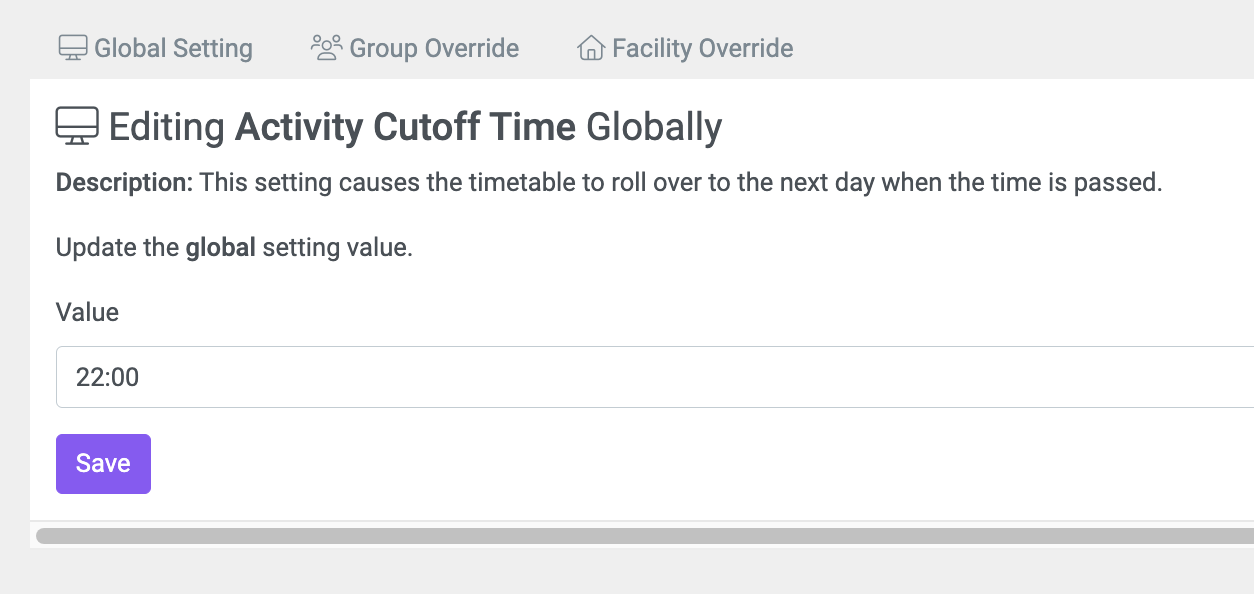The width and height of the screenshot is (1254, 594).
Task: Click the horizontal scrollbar thumb
Action: coord(645,536)
